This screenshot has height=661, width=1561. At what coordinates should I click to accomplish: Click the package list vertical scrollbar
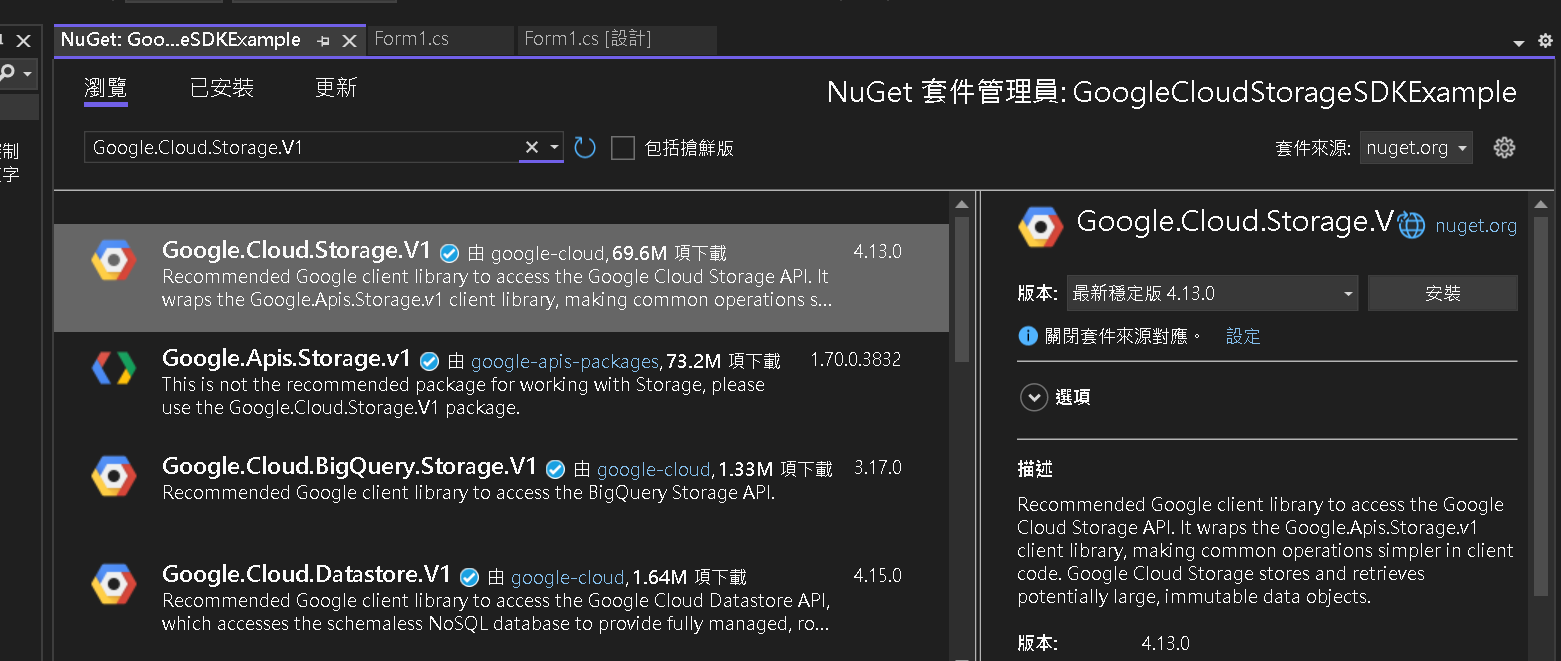point(961,290)
